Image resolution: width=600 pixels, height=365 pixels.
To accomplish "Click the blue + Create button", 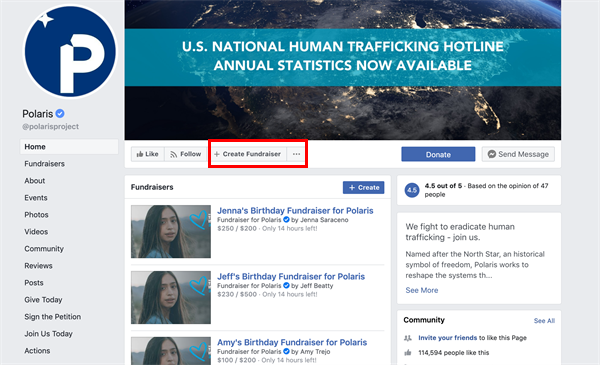I will 364,187.
